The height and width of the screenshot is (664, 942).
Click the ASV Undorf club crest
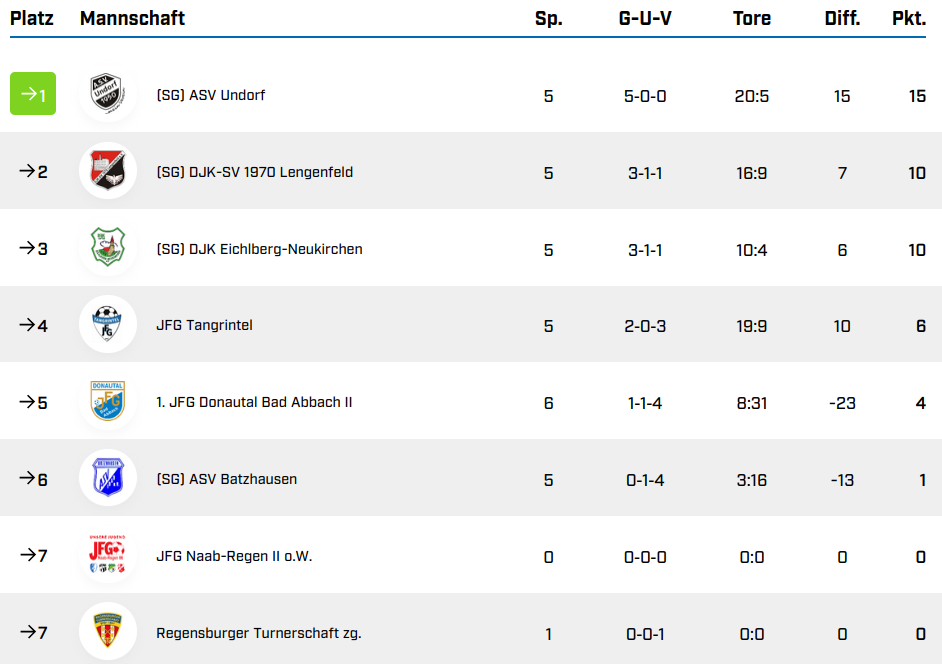click(x=107, y=95)
